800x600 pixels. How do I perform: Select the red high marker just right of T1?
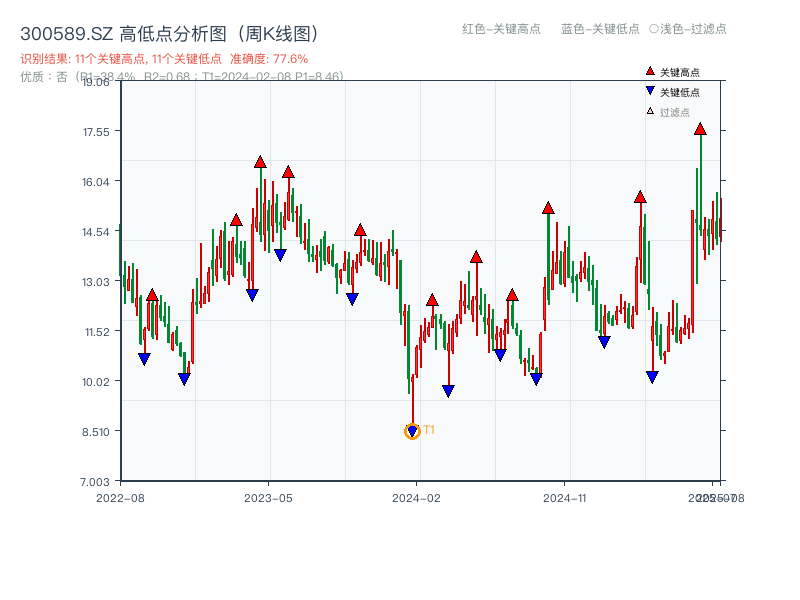click(432, 300)
